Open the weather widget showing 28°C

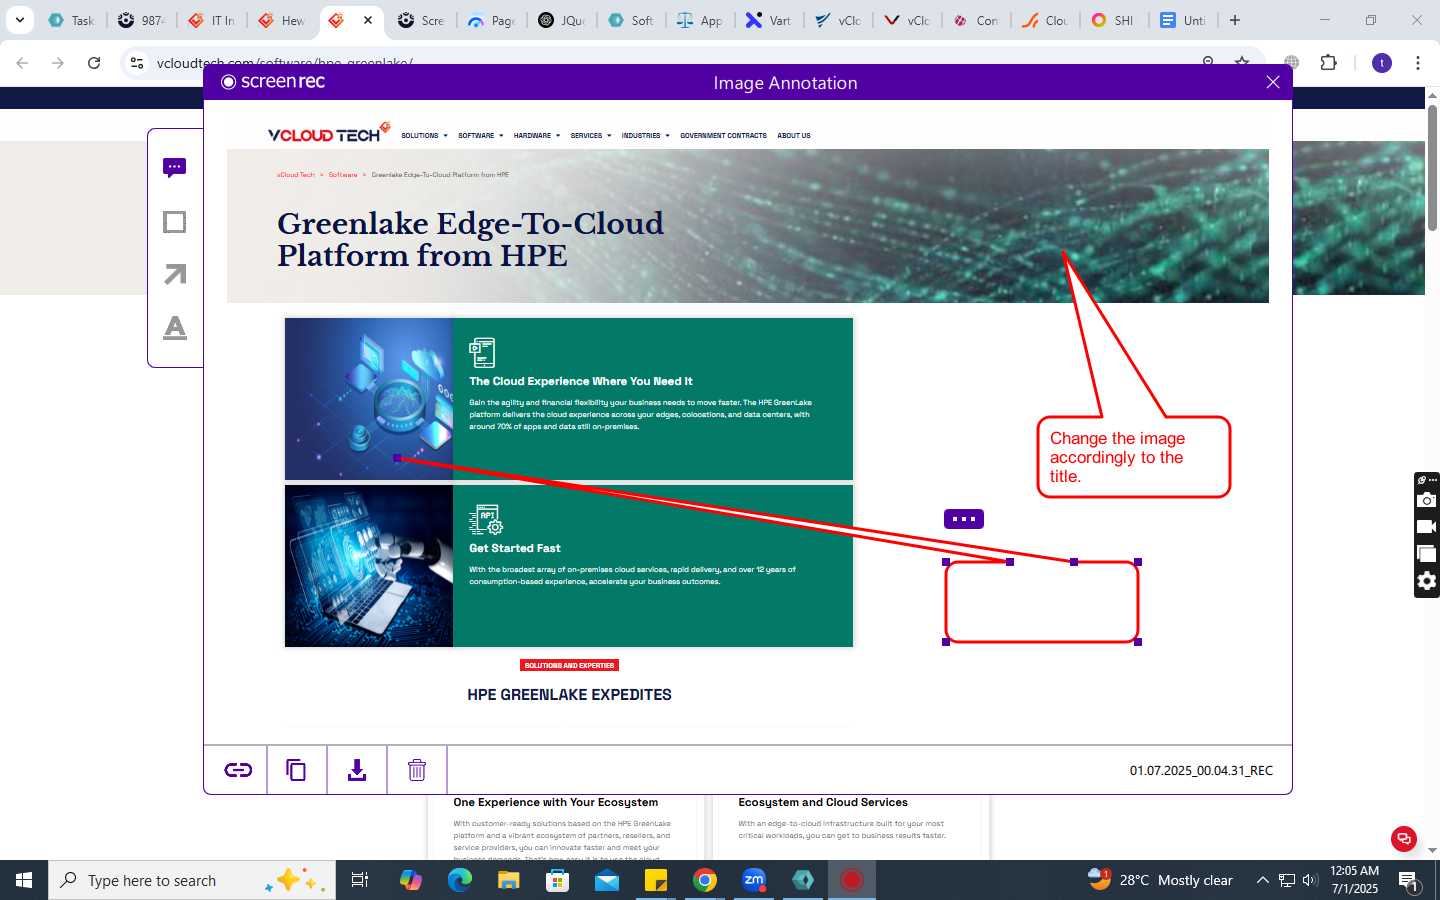[1160, 880]
